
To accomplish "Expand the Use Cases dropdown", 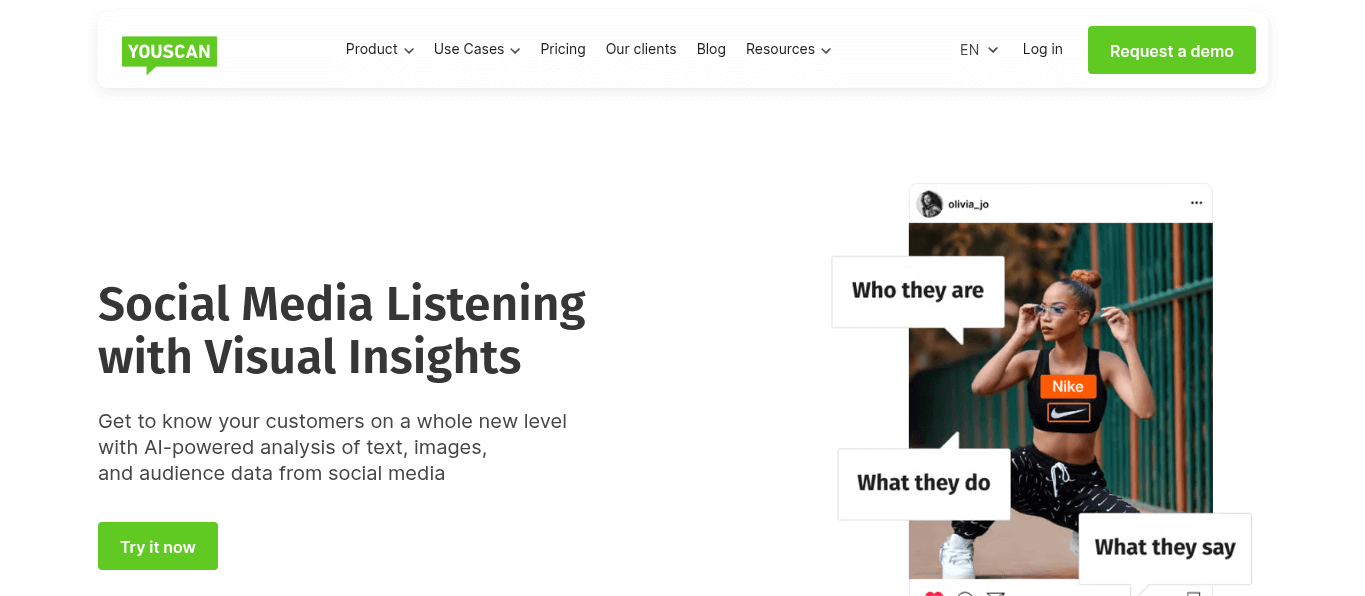I will coord(477,50).
